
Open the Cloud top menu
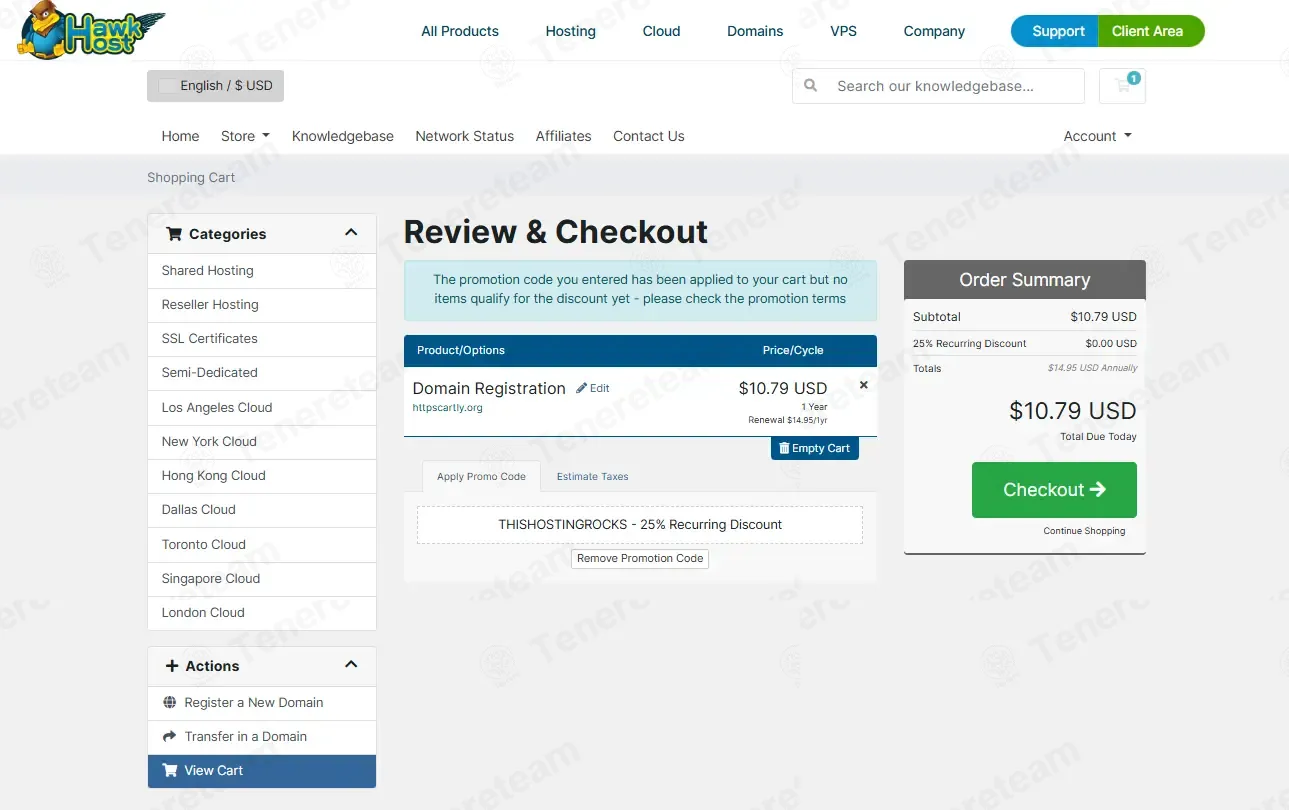661,31
